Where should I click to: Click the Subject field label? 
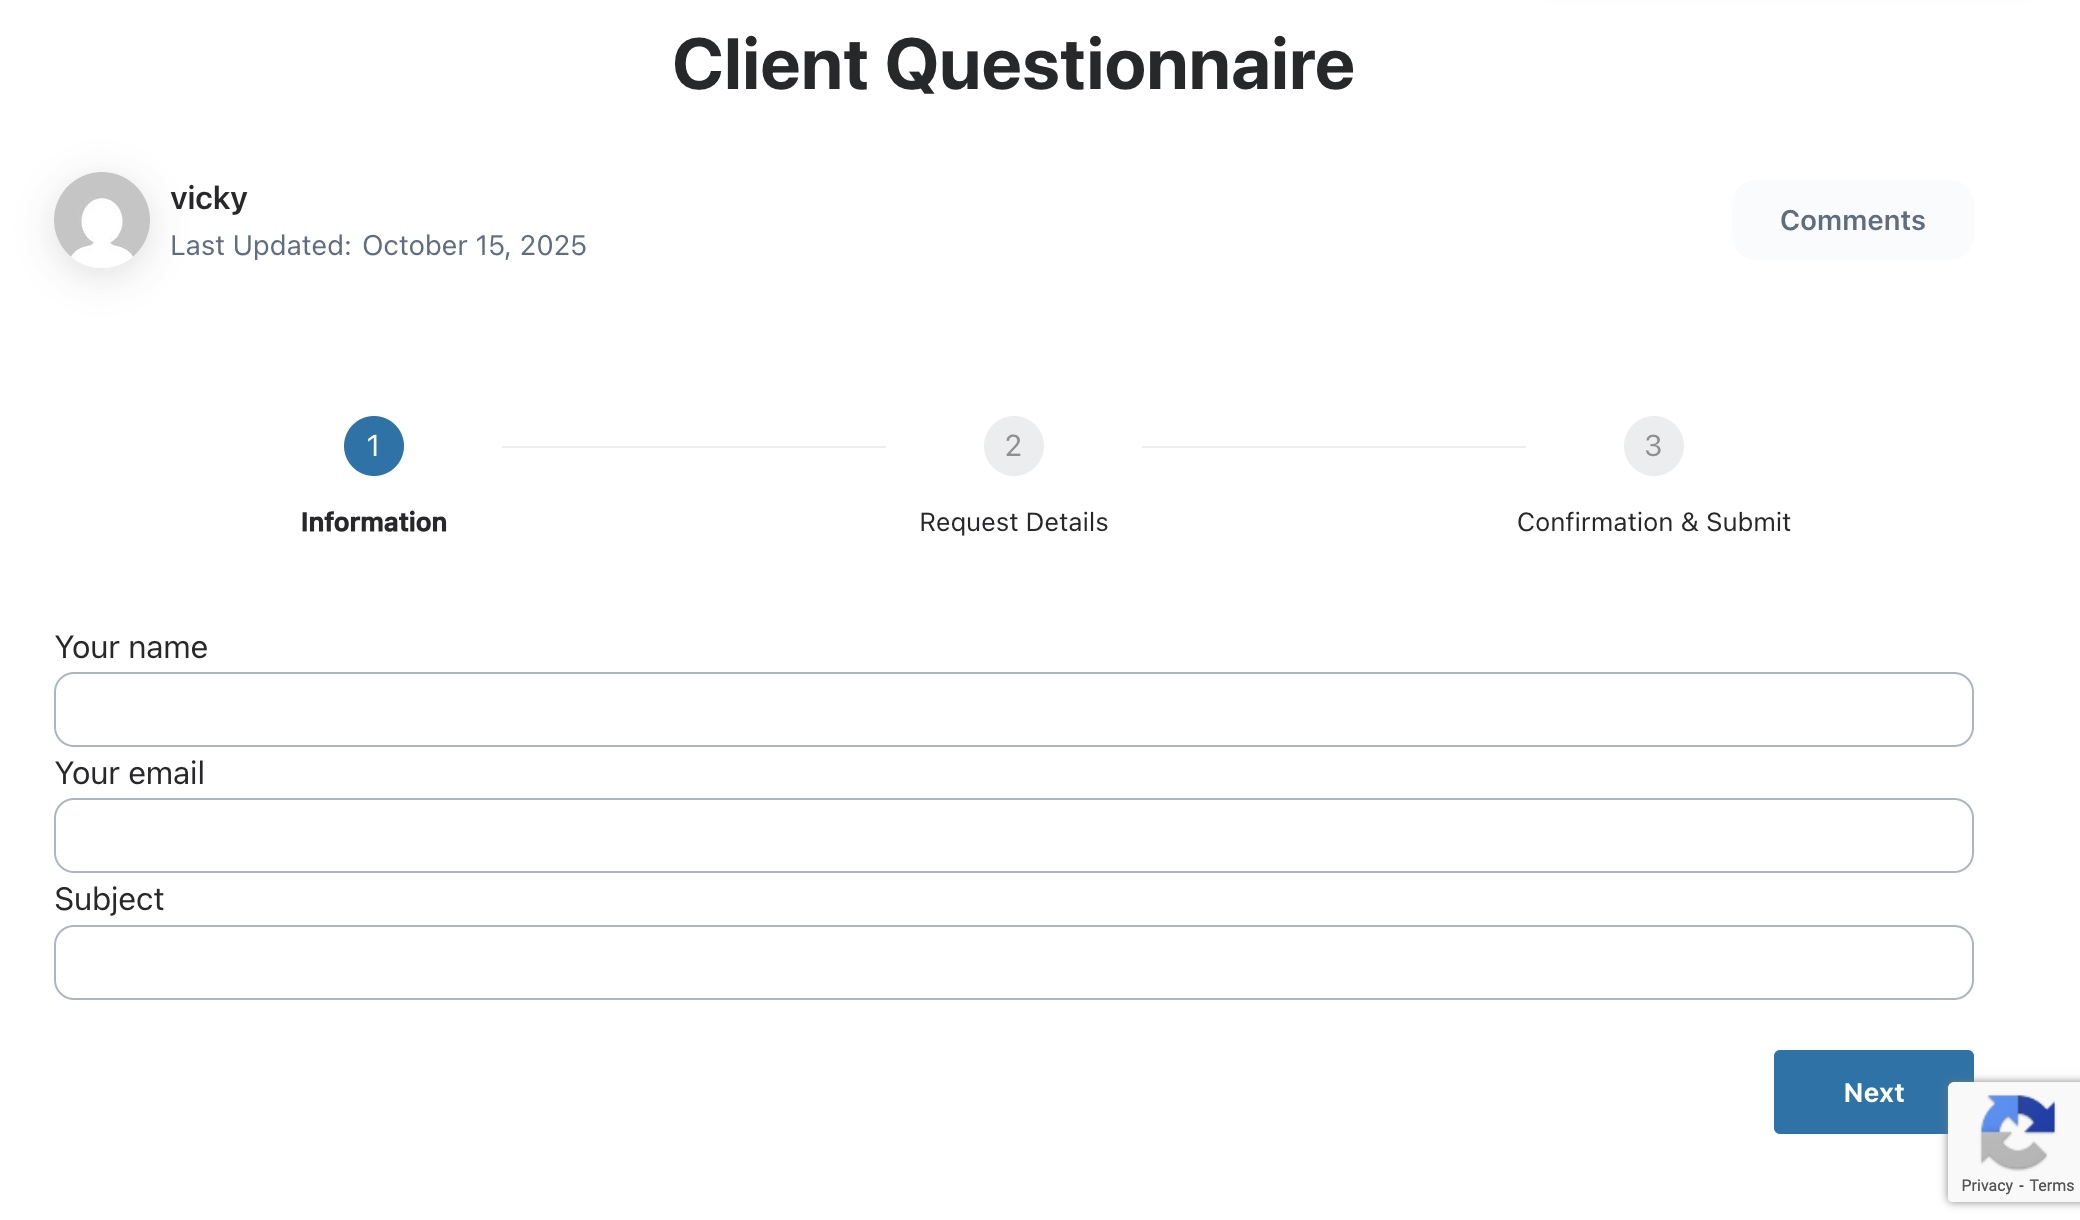click(109, 899)
